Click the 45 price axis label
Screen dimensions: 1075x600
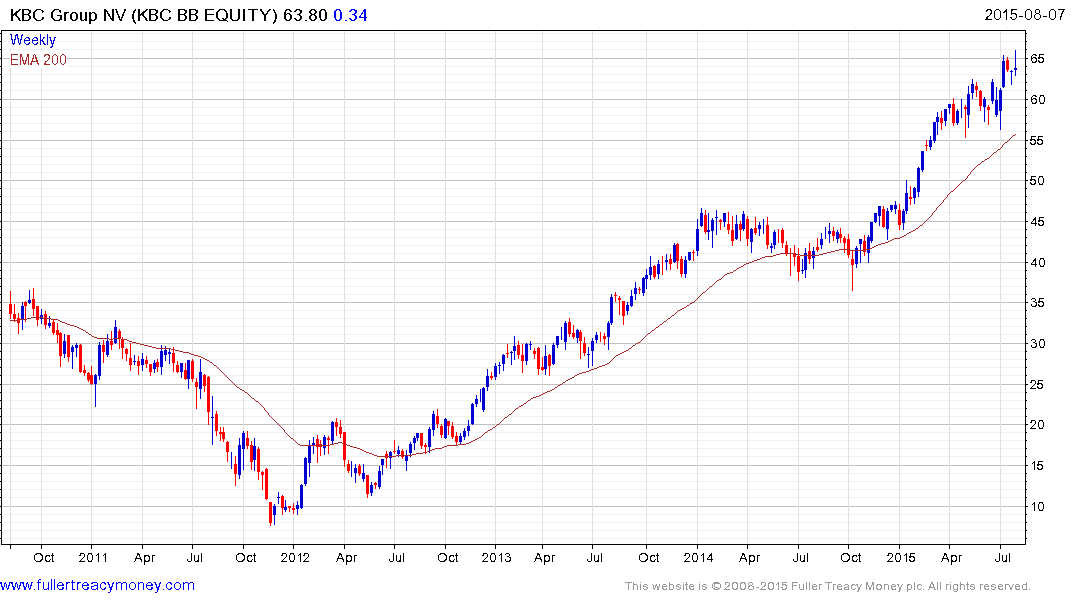pyautogui.click(x=1037, y=221)
